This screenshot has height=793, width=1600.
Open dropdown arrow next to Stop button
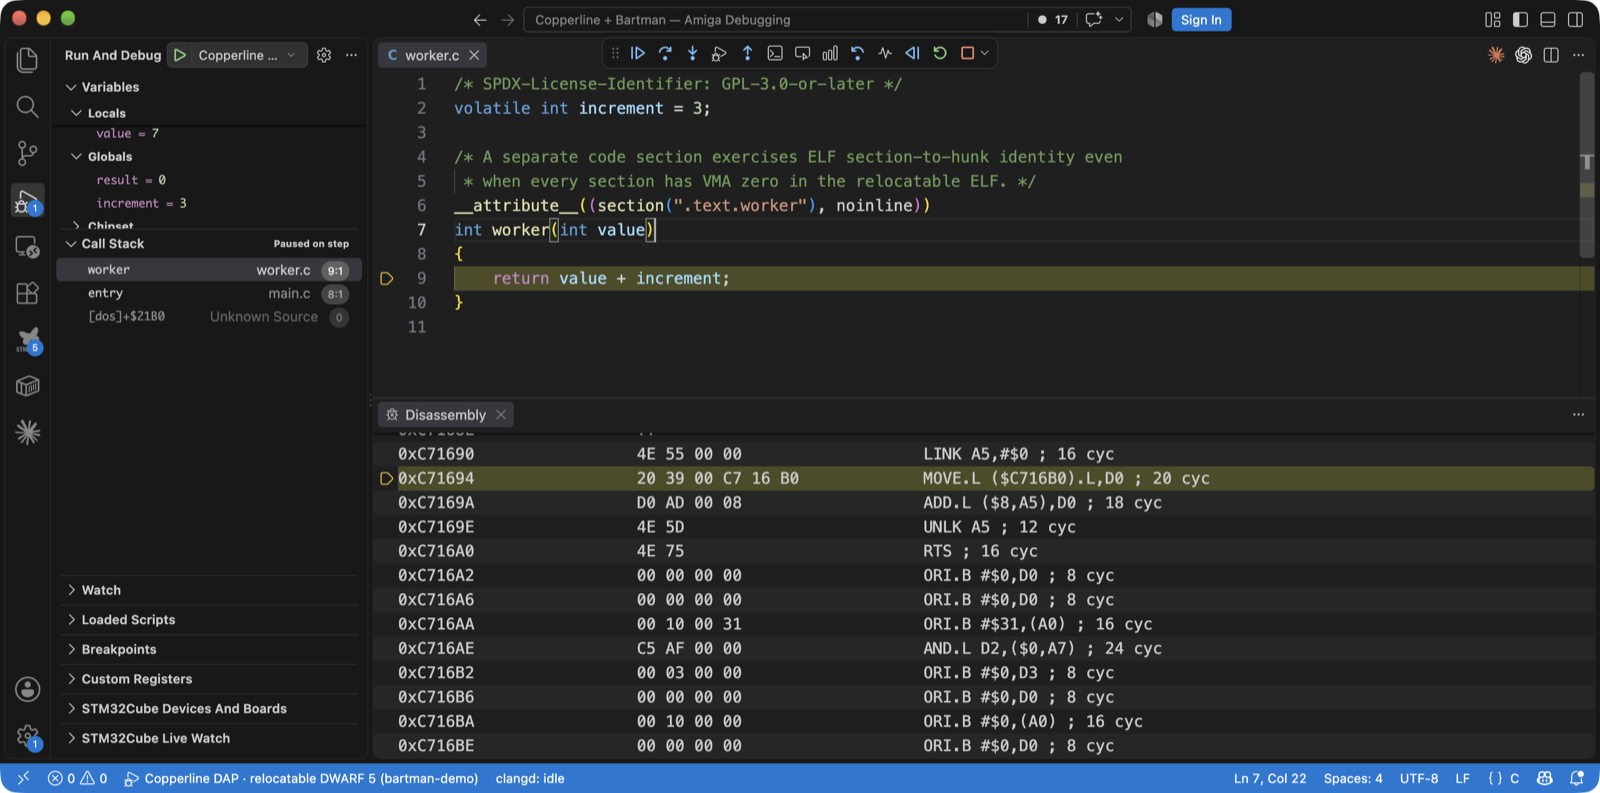point(985,54)
